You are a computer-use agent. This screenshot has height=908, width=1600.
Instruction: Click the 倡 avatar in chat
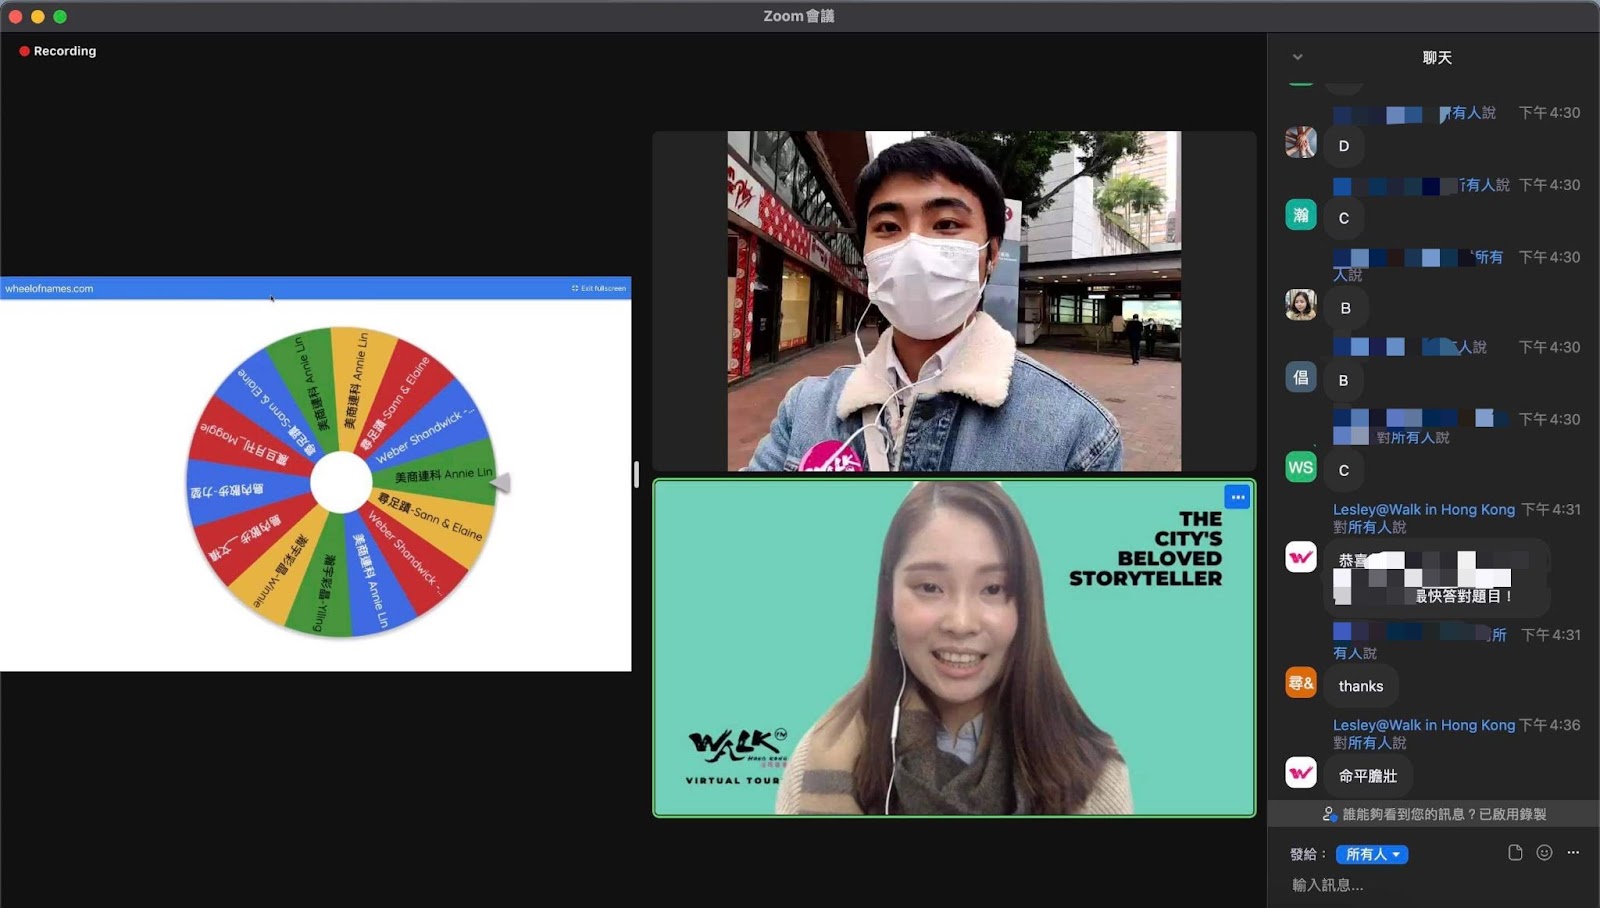[x=1300, y=377]
